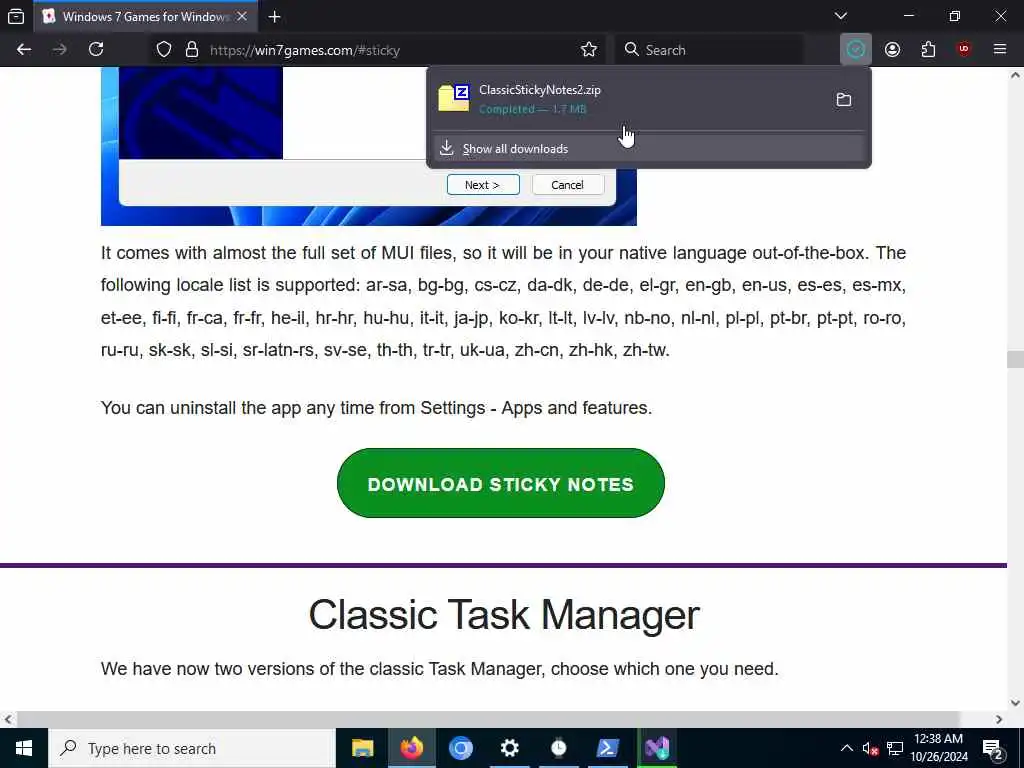Open the tracking protection shield panel

click(164, 50)
